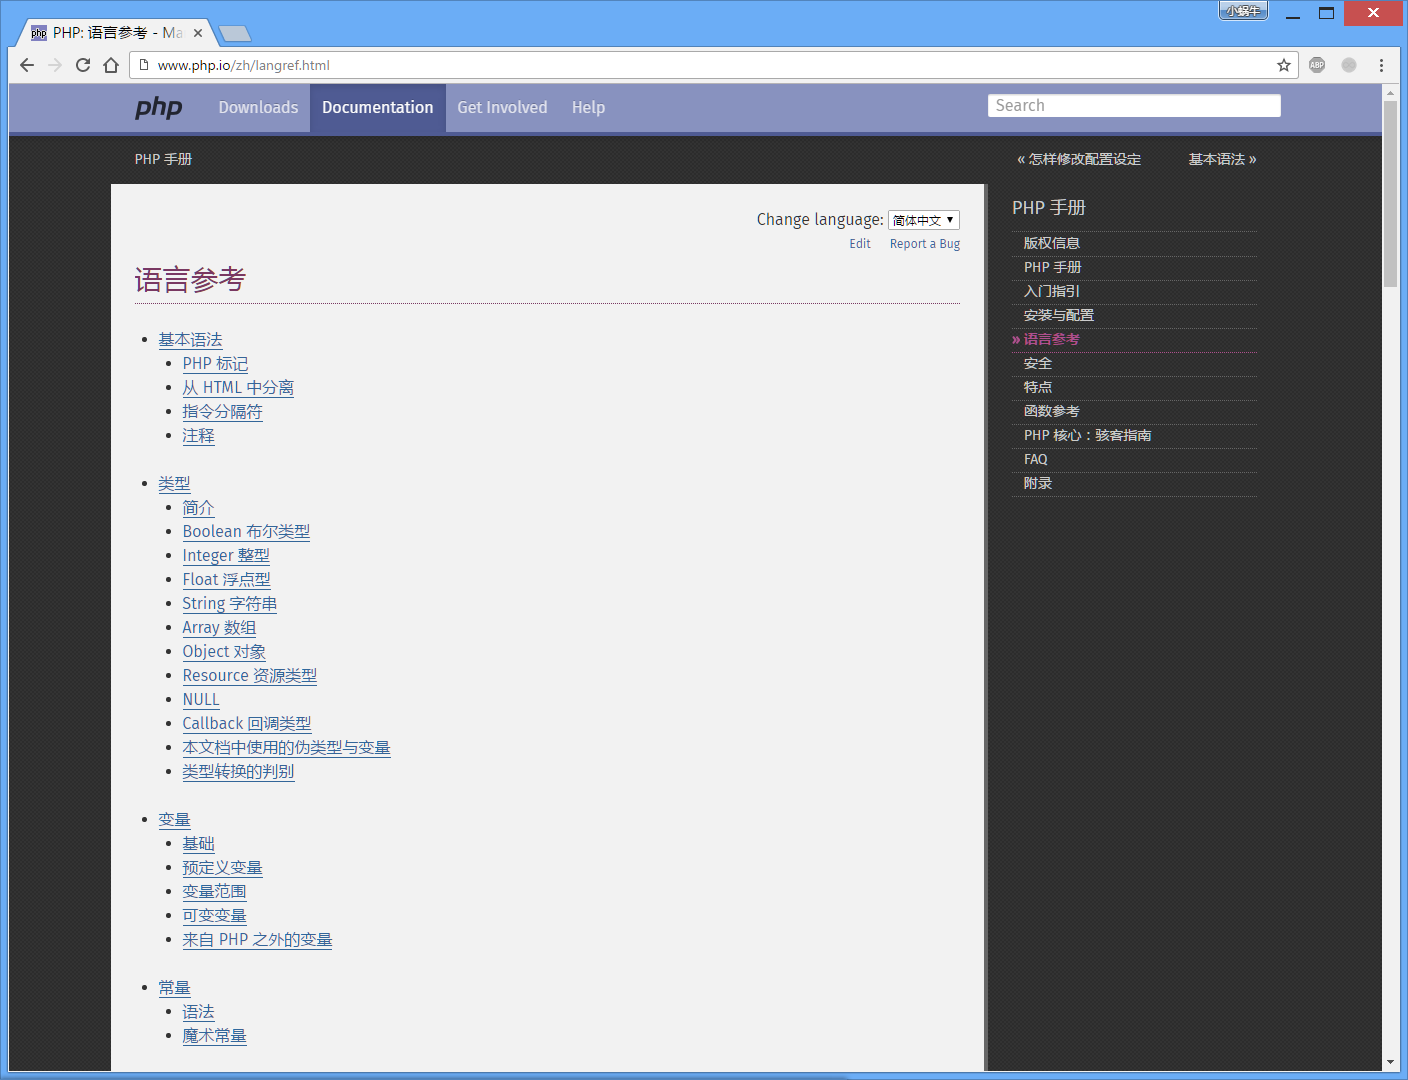Open 指令分隔符 link
This screenshot has width=1408, height=1080.
(x=222, y=412)
